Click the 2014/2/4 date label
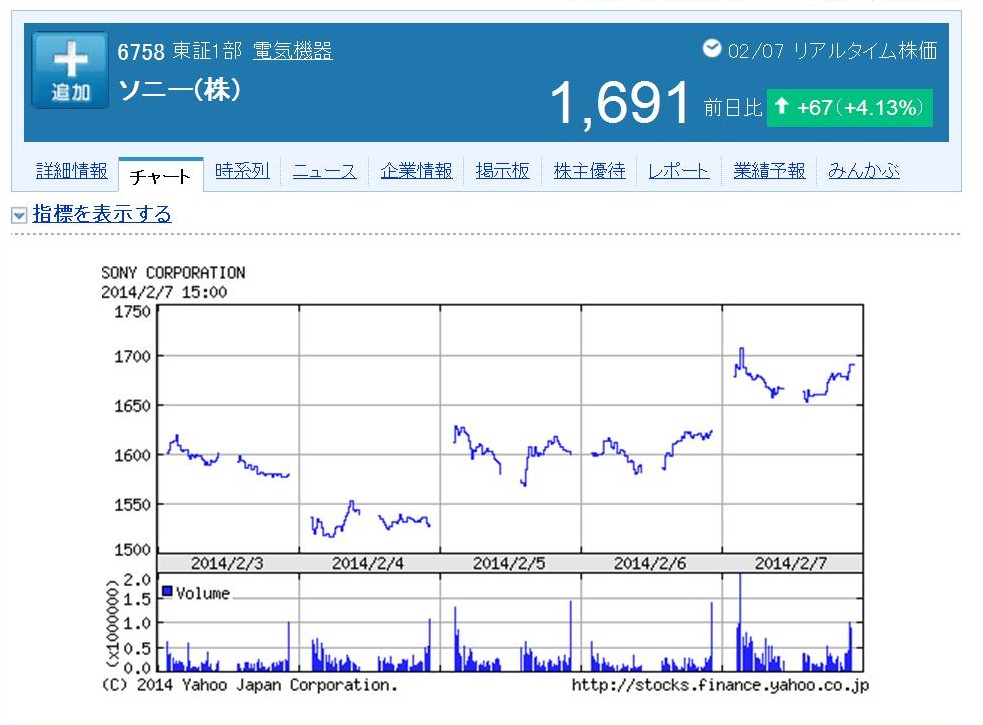983x725 pixels. (x=368, y=563)
